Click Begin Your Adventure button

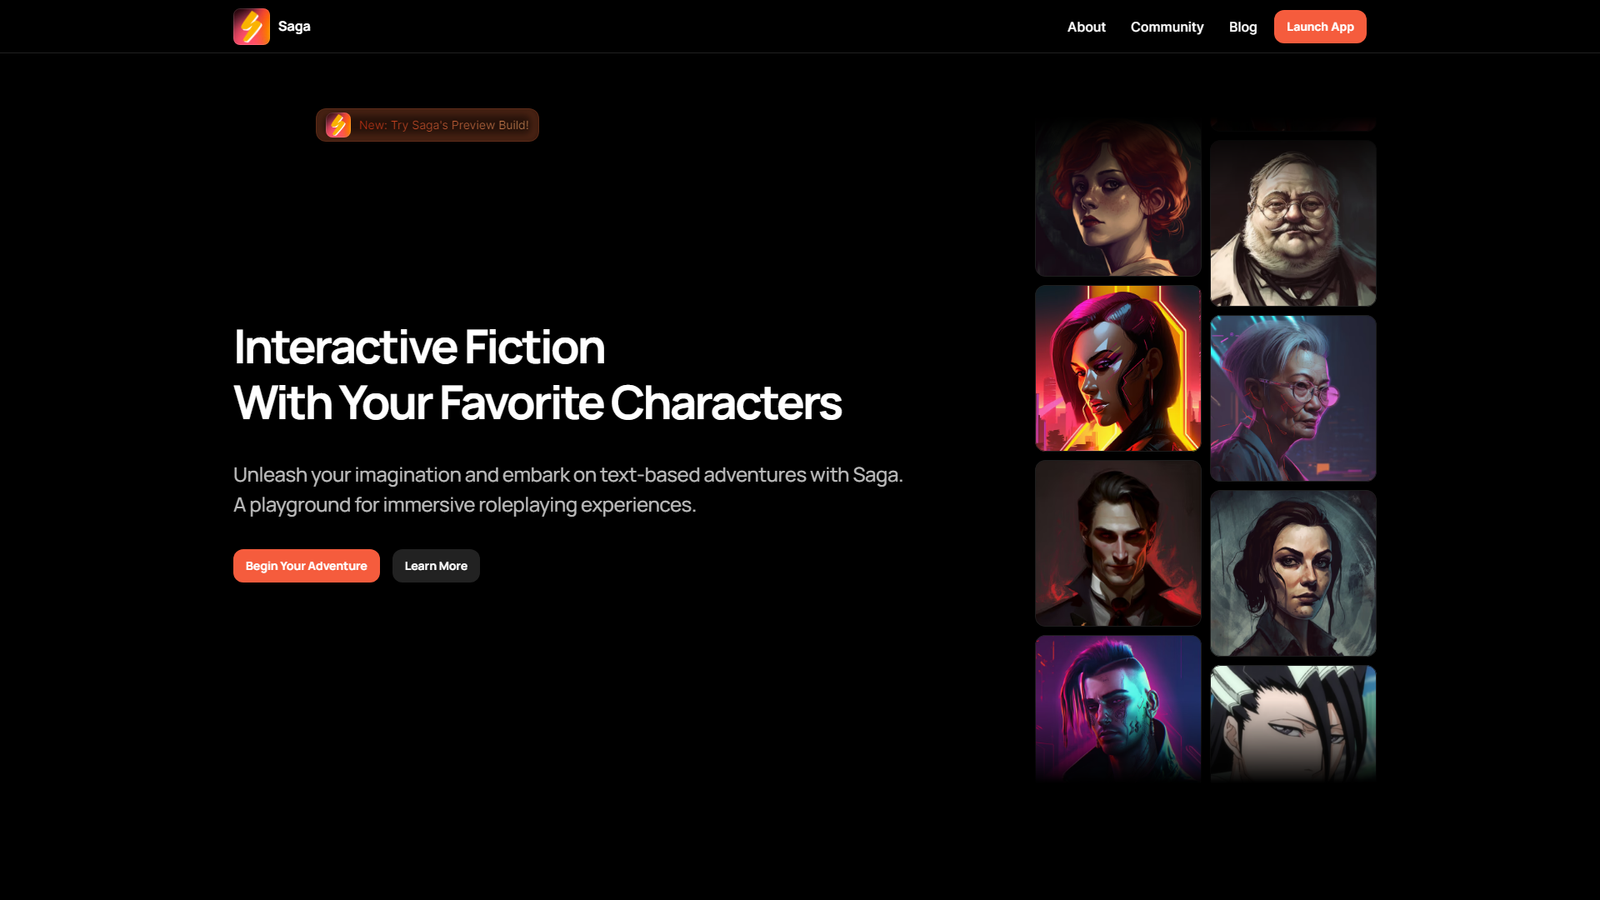point(306,566)
